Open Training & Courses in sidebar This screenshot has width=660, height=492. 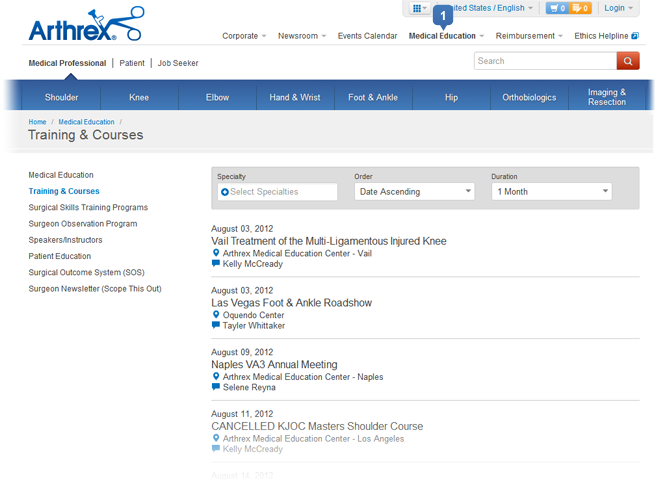(64, 191)
